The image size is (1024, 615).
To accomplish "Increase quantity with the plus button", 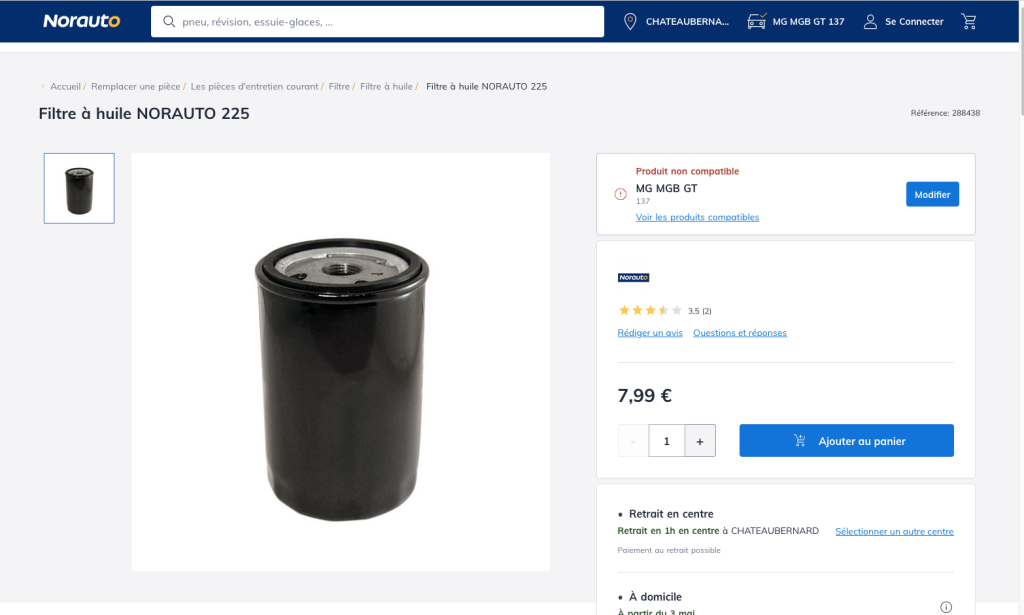I will click(700, 441).
